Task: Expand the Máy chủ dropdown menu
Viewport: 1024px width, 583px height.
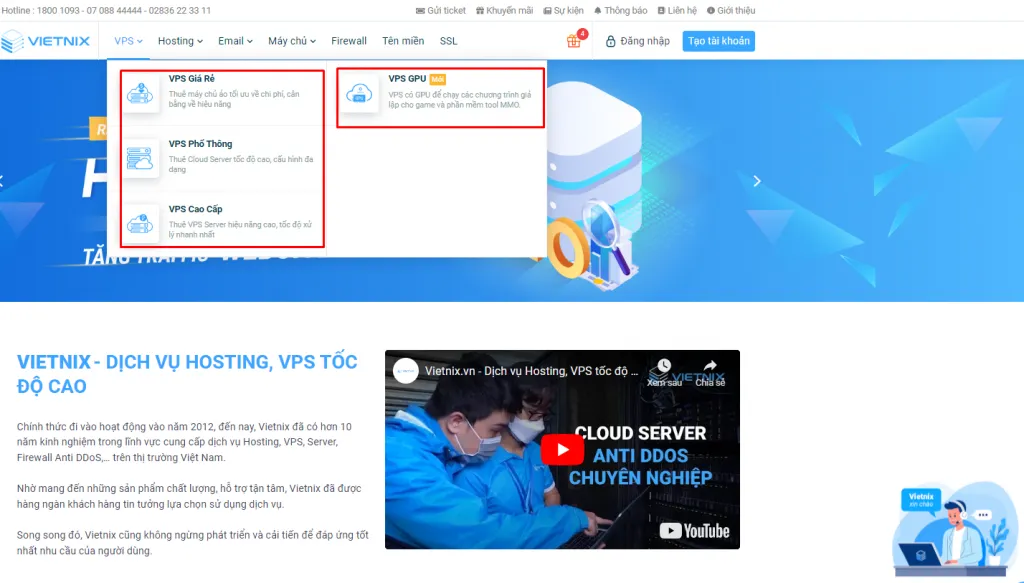Action: pyautogui.click(x=292, y=41)
